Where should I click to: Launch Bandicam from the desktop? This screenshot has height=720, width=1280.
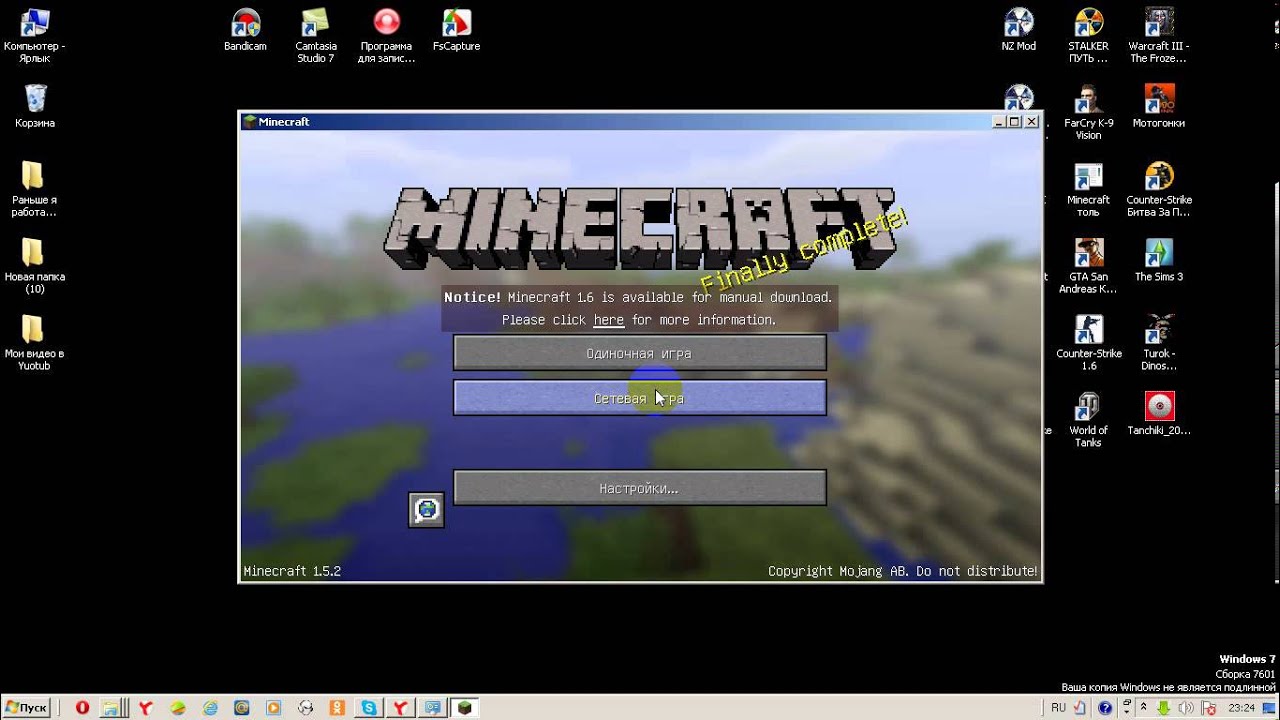pos(245,30)
